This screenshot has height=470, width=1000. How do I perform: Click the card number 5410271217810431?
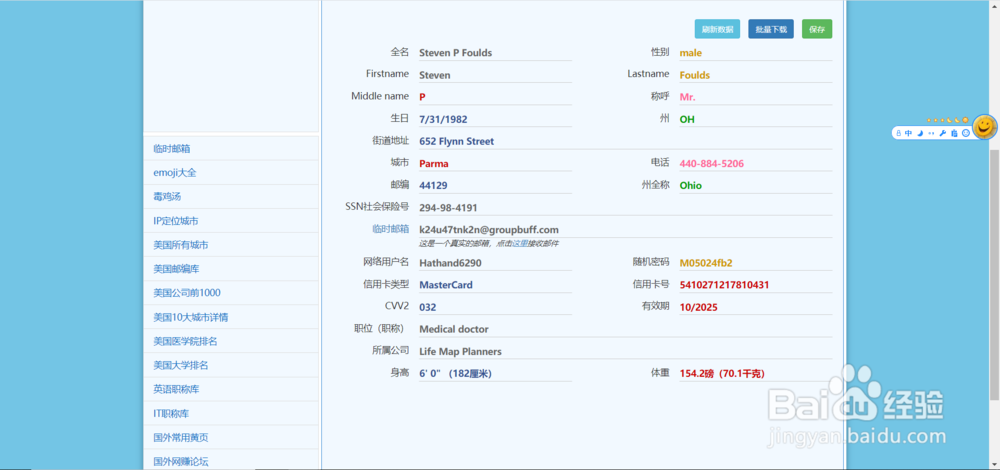coord(756,285)
